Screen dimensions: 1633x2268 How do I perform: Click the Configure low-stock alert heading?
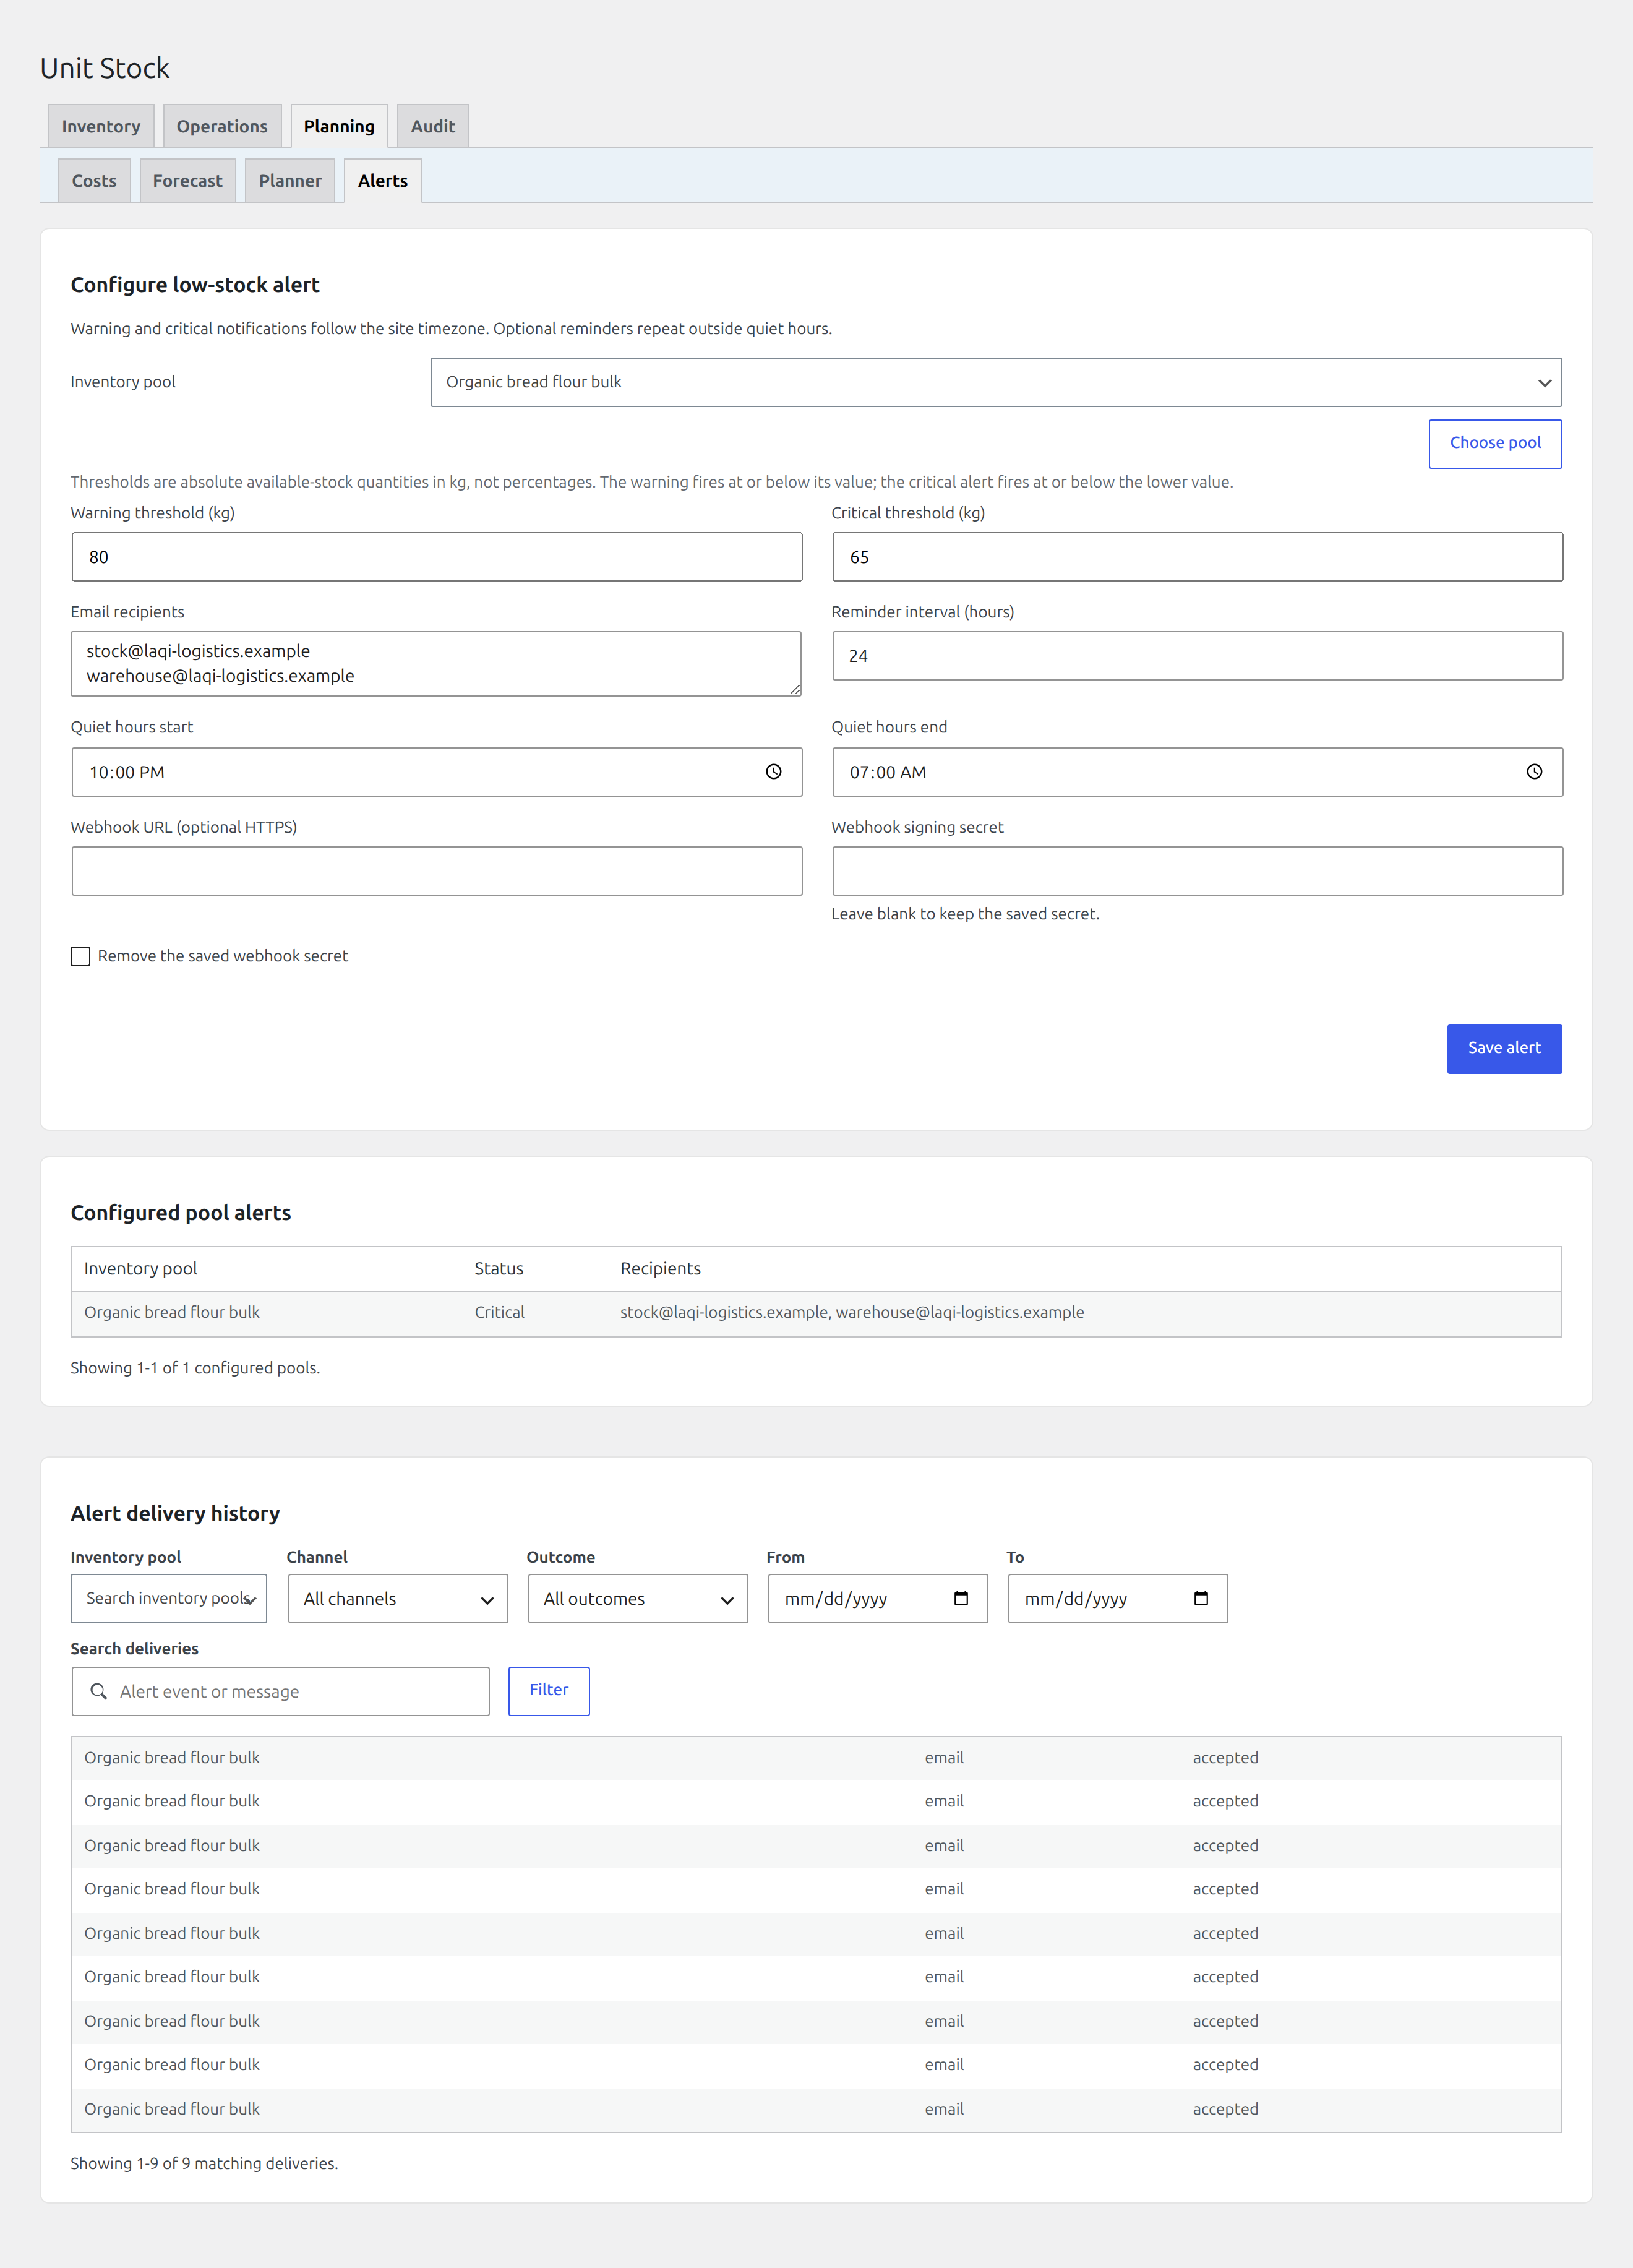pyautogui.click(x=195, y=284)
